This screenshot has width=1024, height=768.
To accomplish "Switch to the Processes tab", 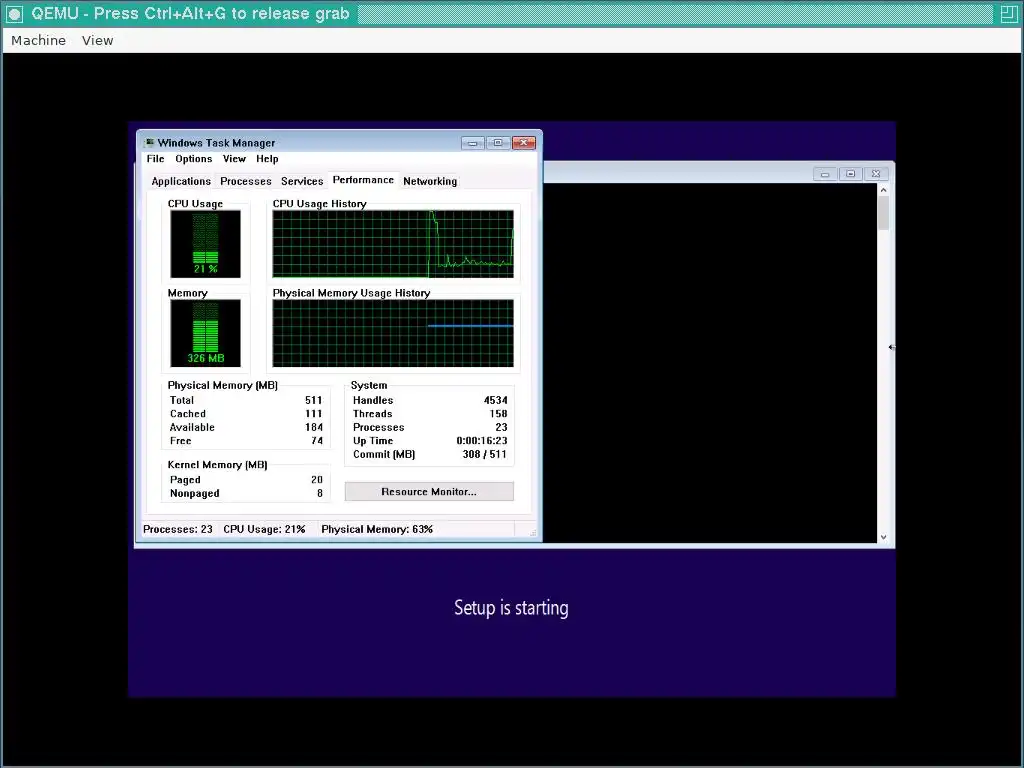I will tap(246, 181).
